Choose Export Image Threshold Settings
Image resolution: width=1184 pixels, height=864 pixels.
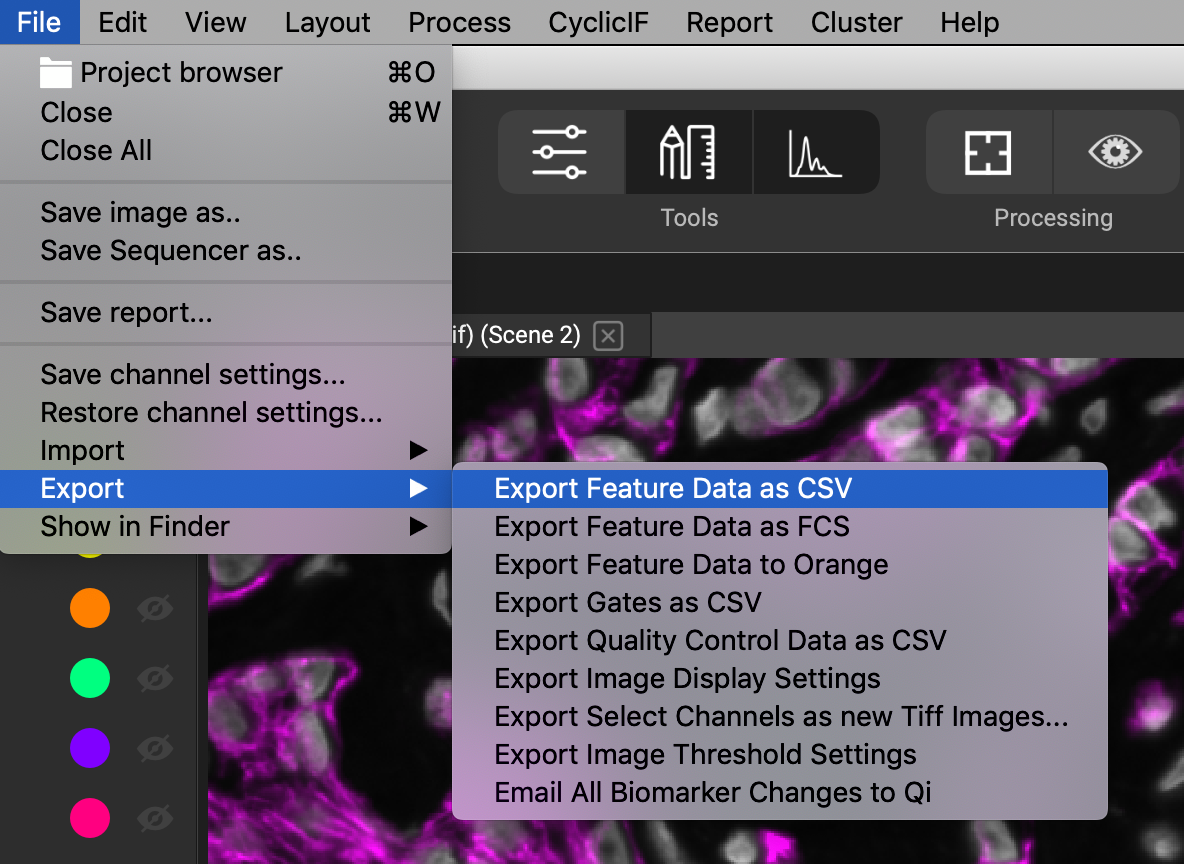[x=780, y=754]
